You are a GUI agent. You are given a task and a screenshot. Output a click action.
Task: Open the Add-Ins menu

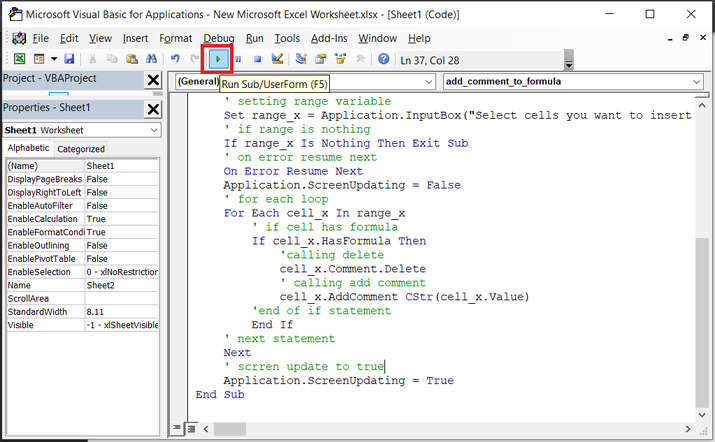pyautogui.click(x=329, y=38)
